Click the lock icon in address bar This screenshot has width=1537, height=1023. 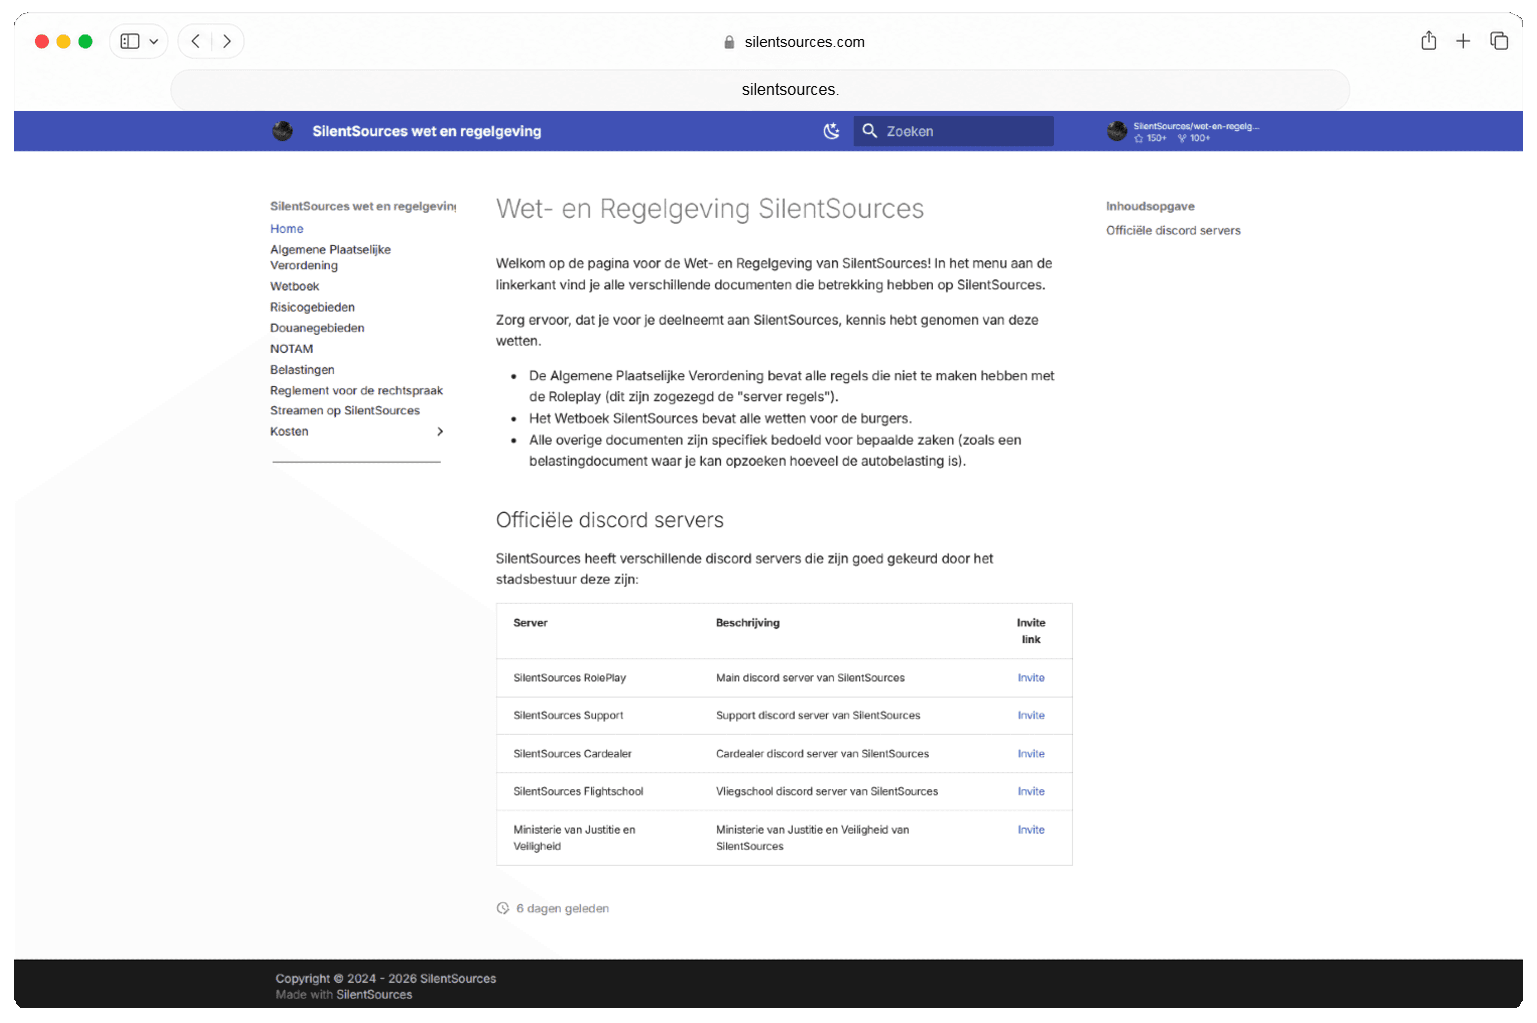point(729,42)
